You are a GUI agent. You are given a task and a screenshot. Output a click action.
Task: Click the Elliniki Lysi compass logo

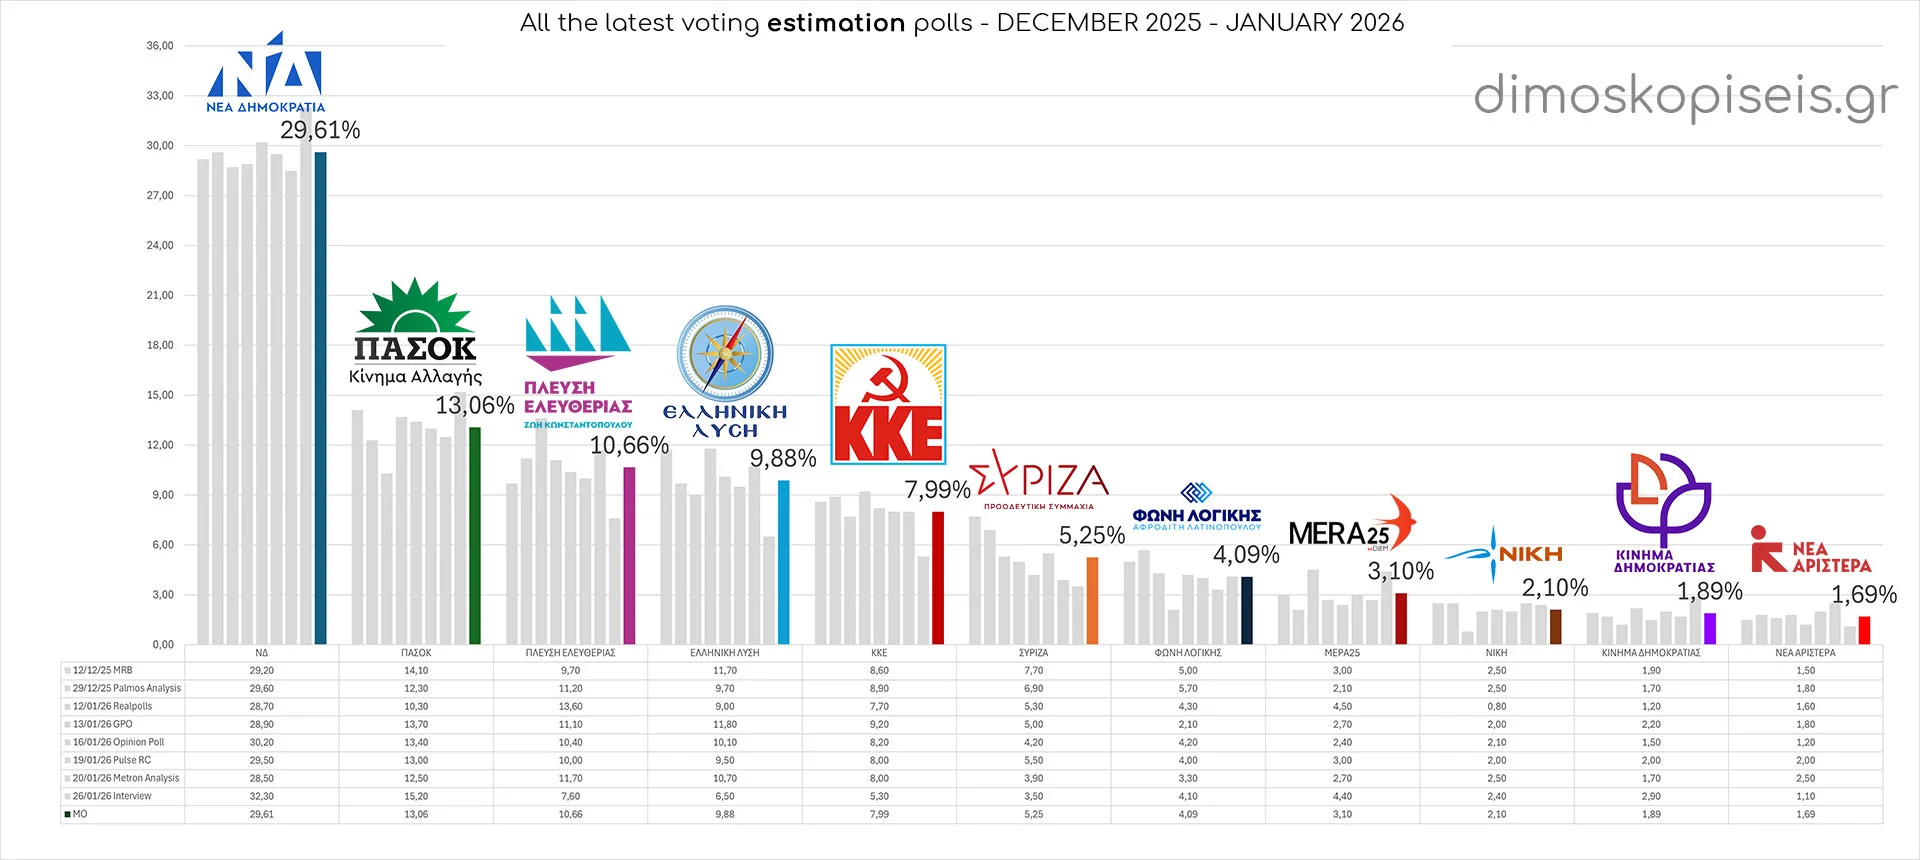tap(725, 370)
